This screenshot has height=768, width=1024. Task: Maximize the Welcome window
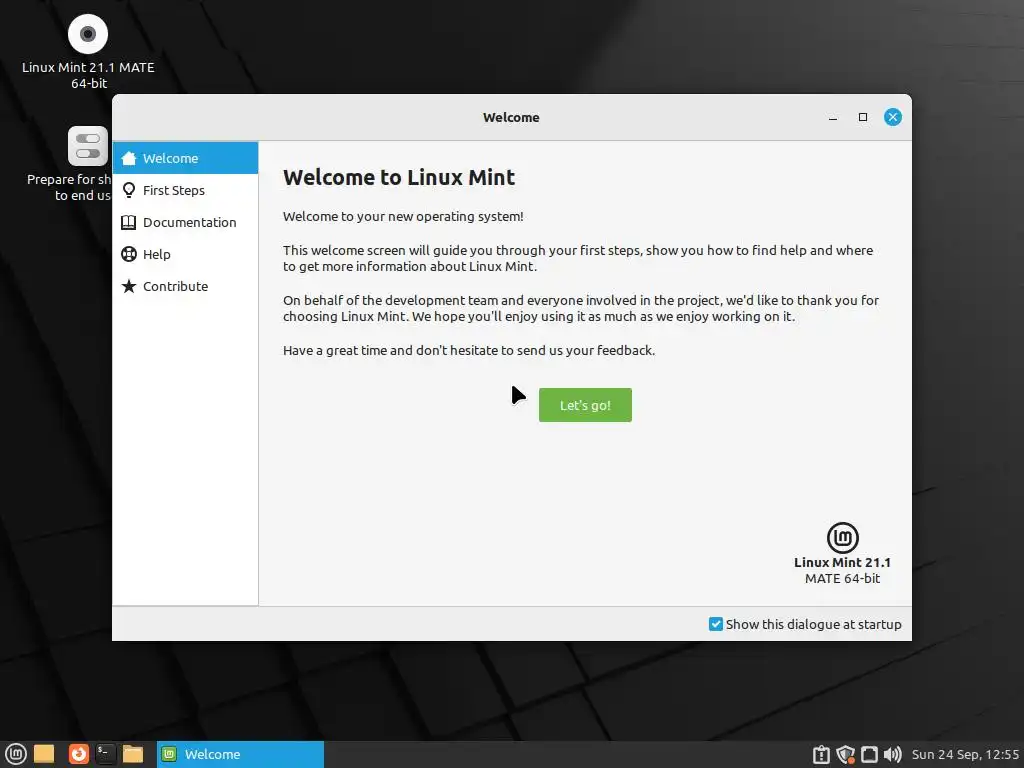pos(863,118)
